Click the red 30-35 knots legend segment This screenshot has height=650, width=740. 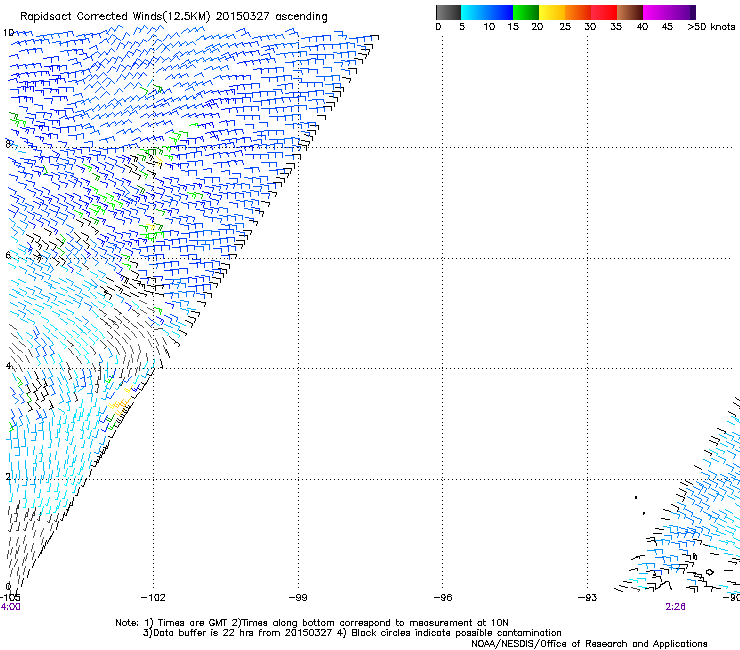click(604, 12)
